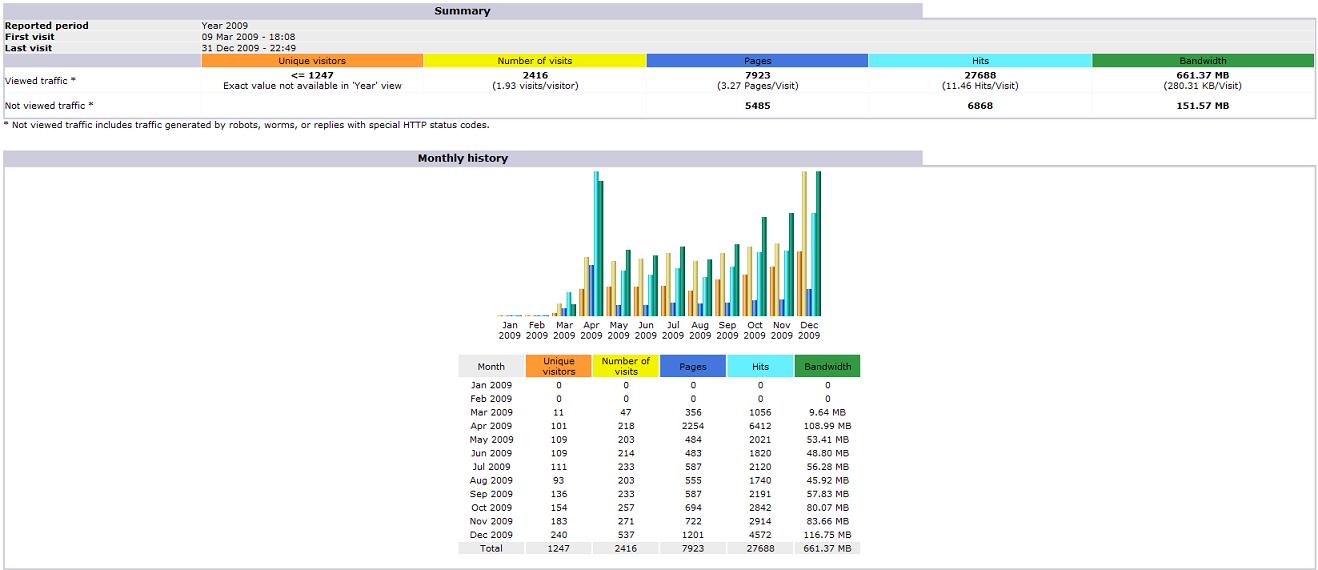Click not viewed bandwidth '151.57 MB'
Screen dimensions: 1318x570
[x=1203, y=105]
